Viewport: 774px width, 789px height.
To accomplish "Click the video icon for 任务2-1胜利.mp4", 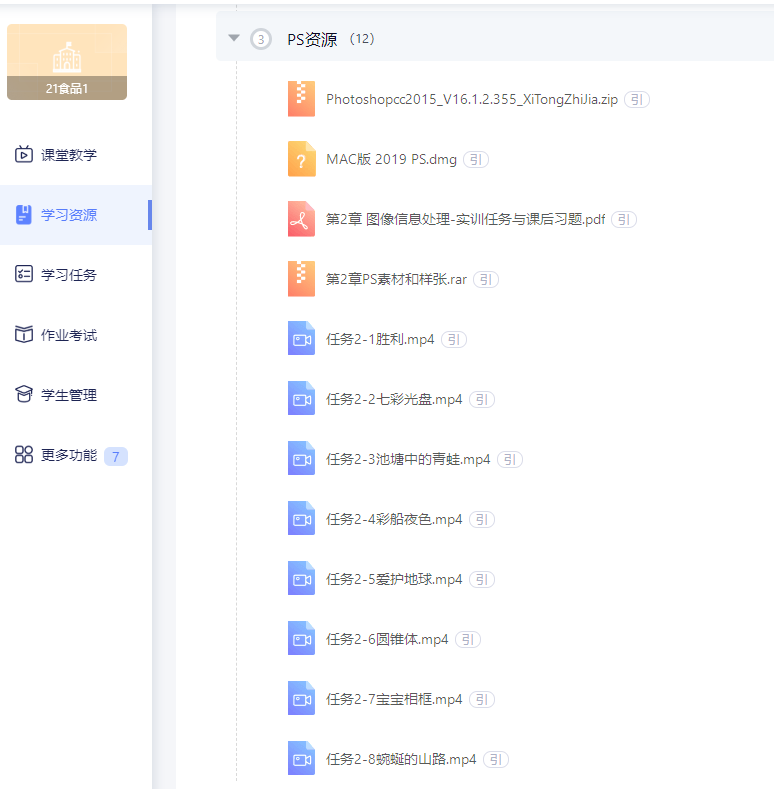I will click(x=301, y=339).
